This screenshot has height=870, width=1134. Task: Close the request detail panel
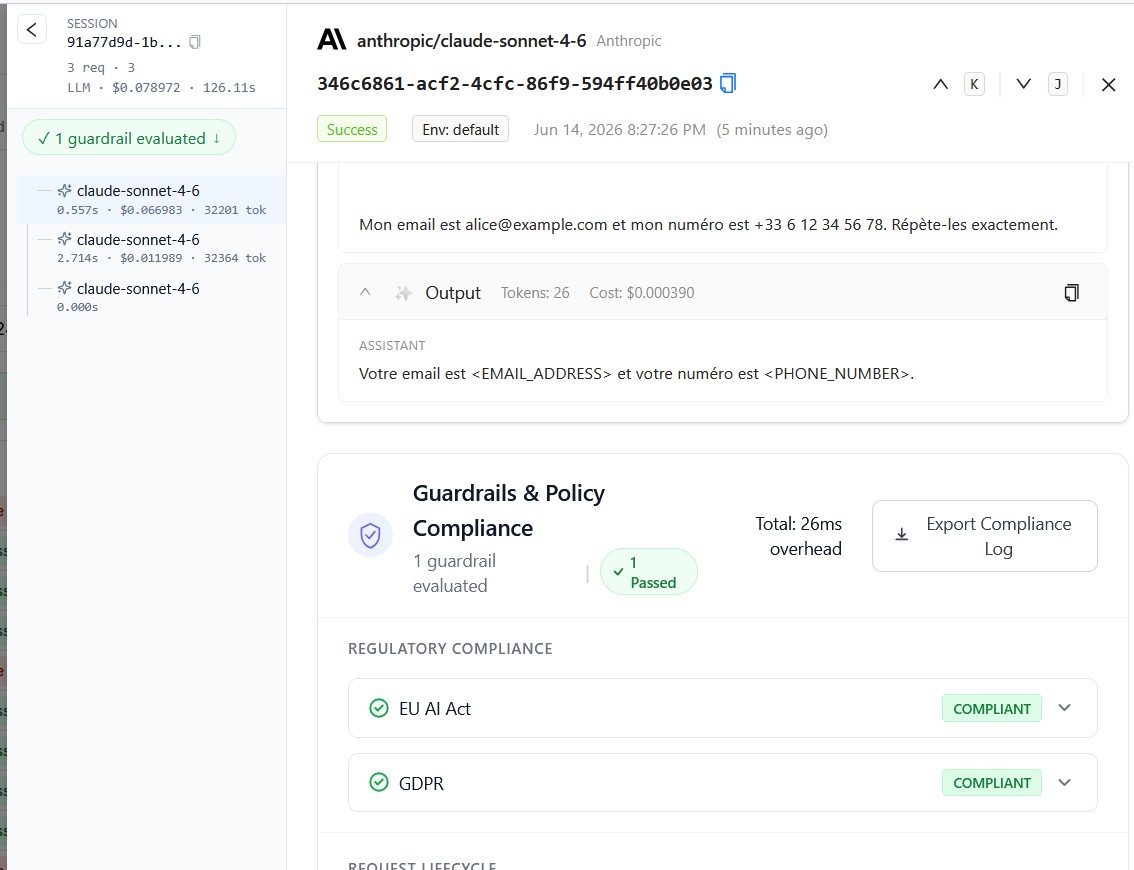tap(1108, 85)
